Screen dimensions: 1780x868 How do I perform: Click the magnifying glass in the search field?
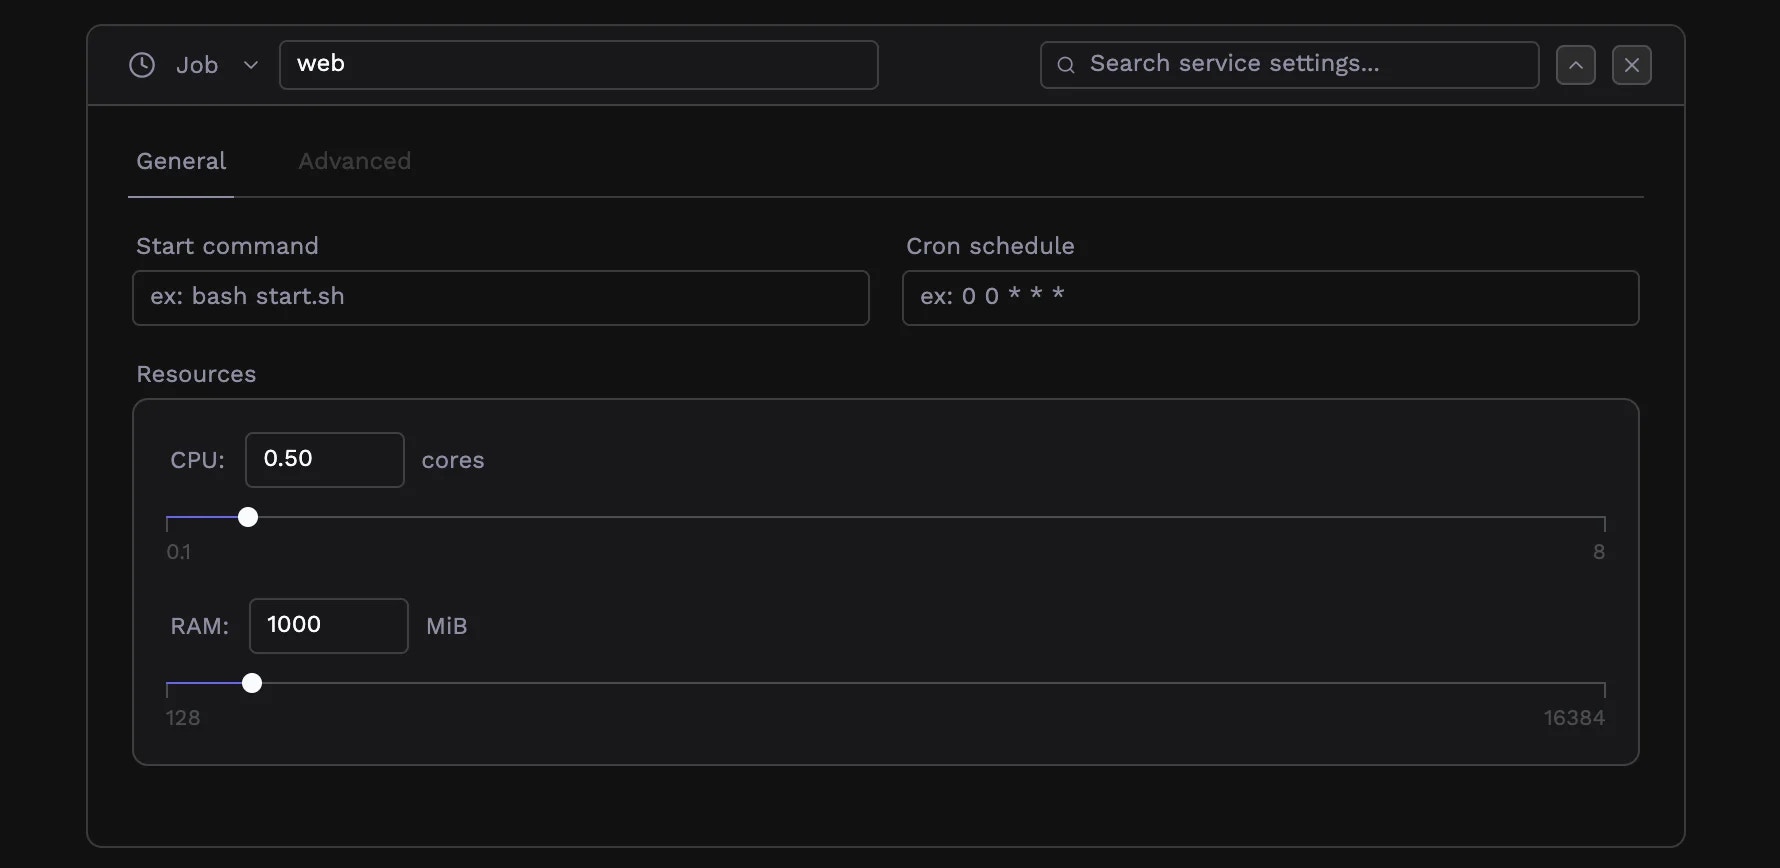click(1065, 64)
